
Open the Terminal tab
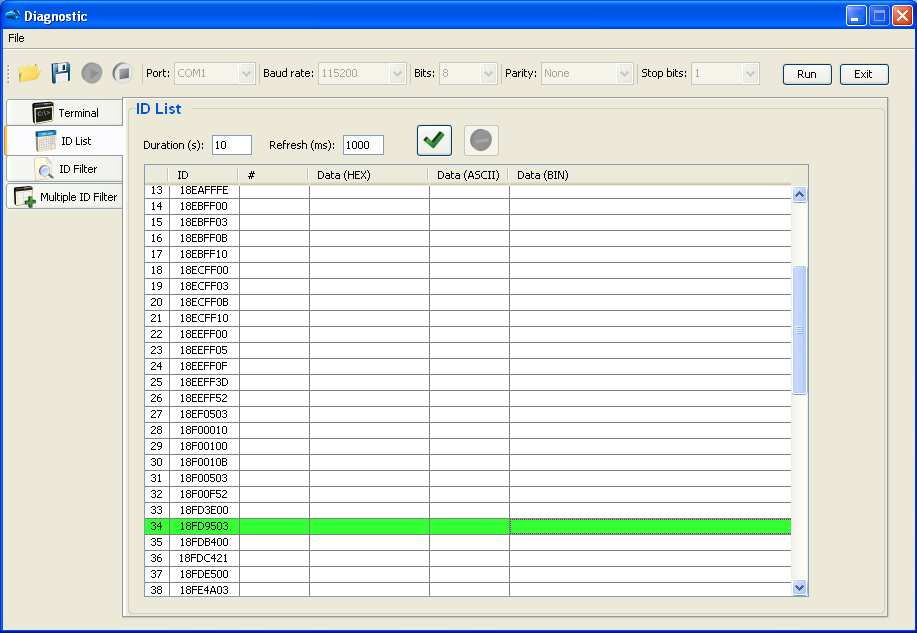pos(64,112)
